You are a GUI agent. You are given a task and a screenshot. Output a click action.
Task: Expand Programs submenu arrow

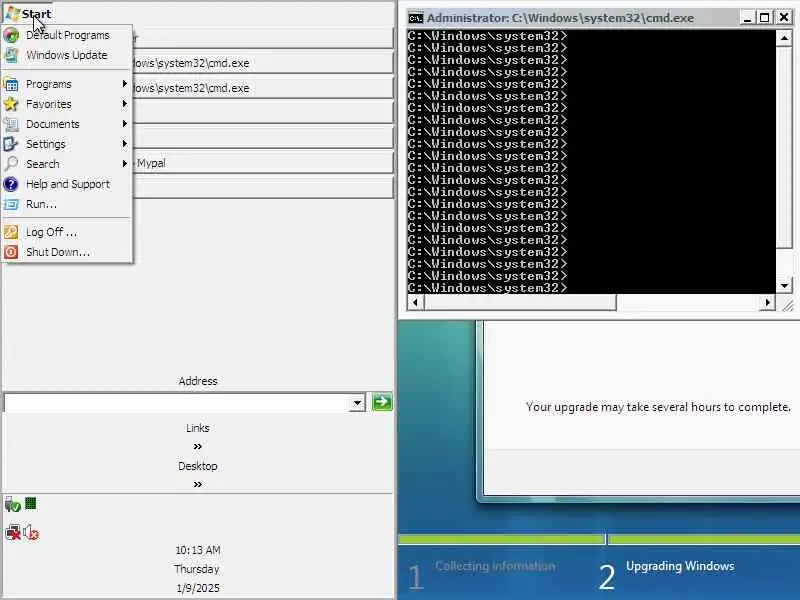pos(124,84)
